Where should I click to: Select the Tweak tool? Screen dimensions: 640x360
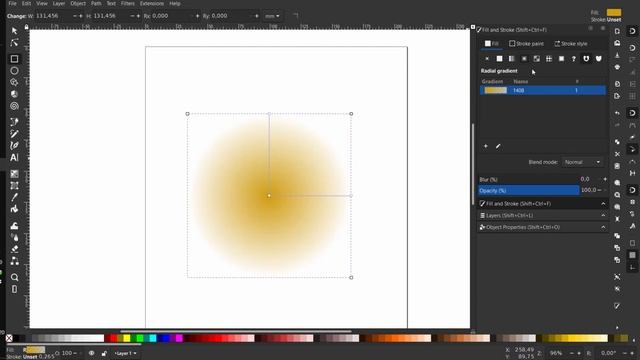pos(14,226)
